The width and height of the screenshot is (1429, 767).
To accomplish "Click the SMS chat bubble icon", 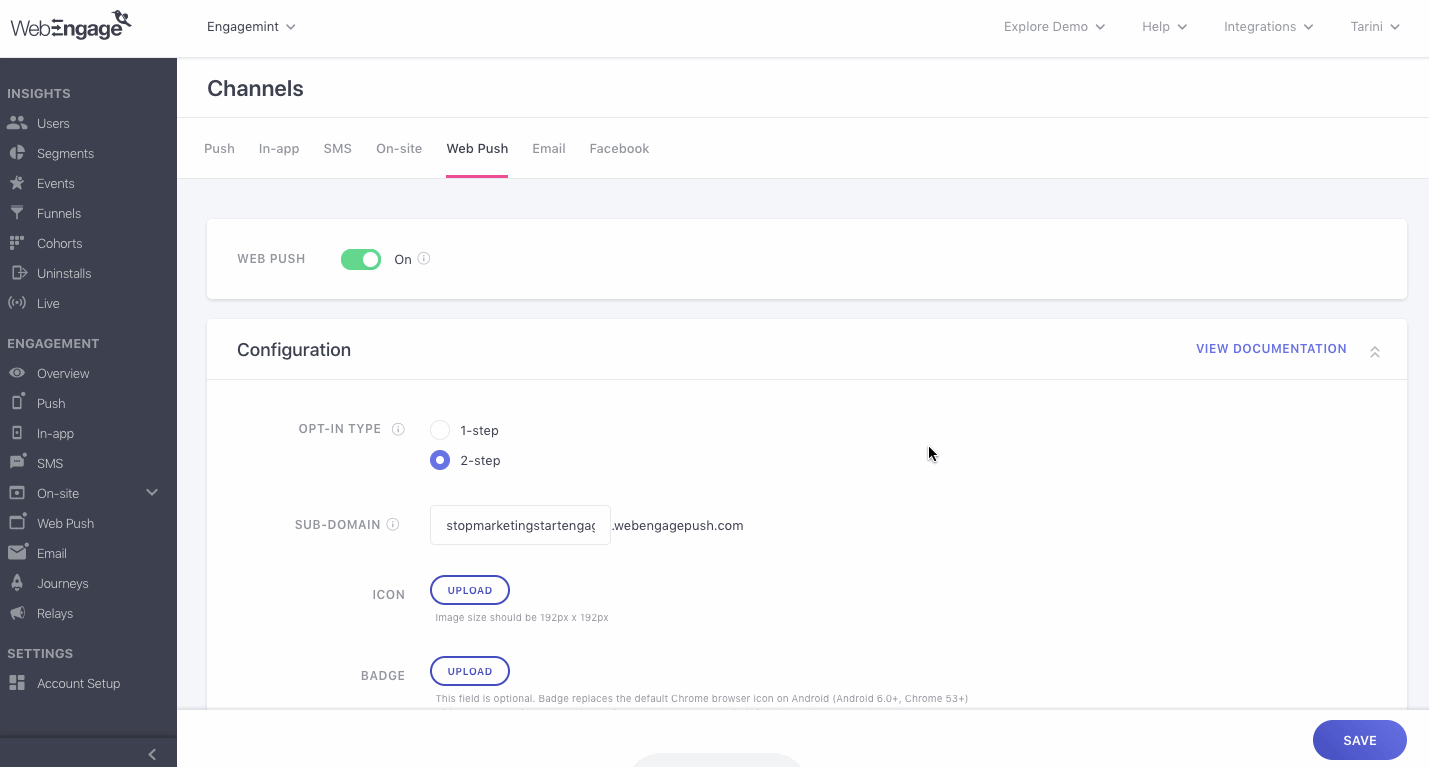I will 17,462.
